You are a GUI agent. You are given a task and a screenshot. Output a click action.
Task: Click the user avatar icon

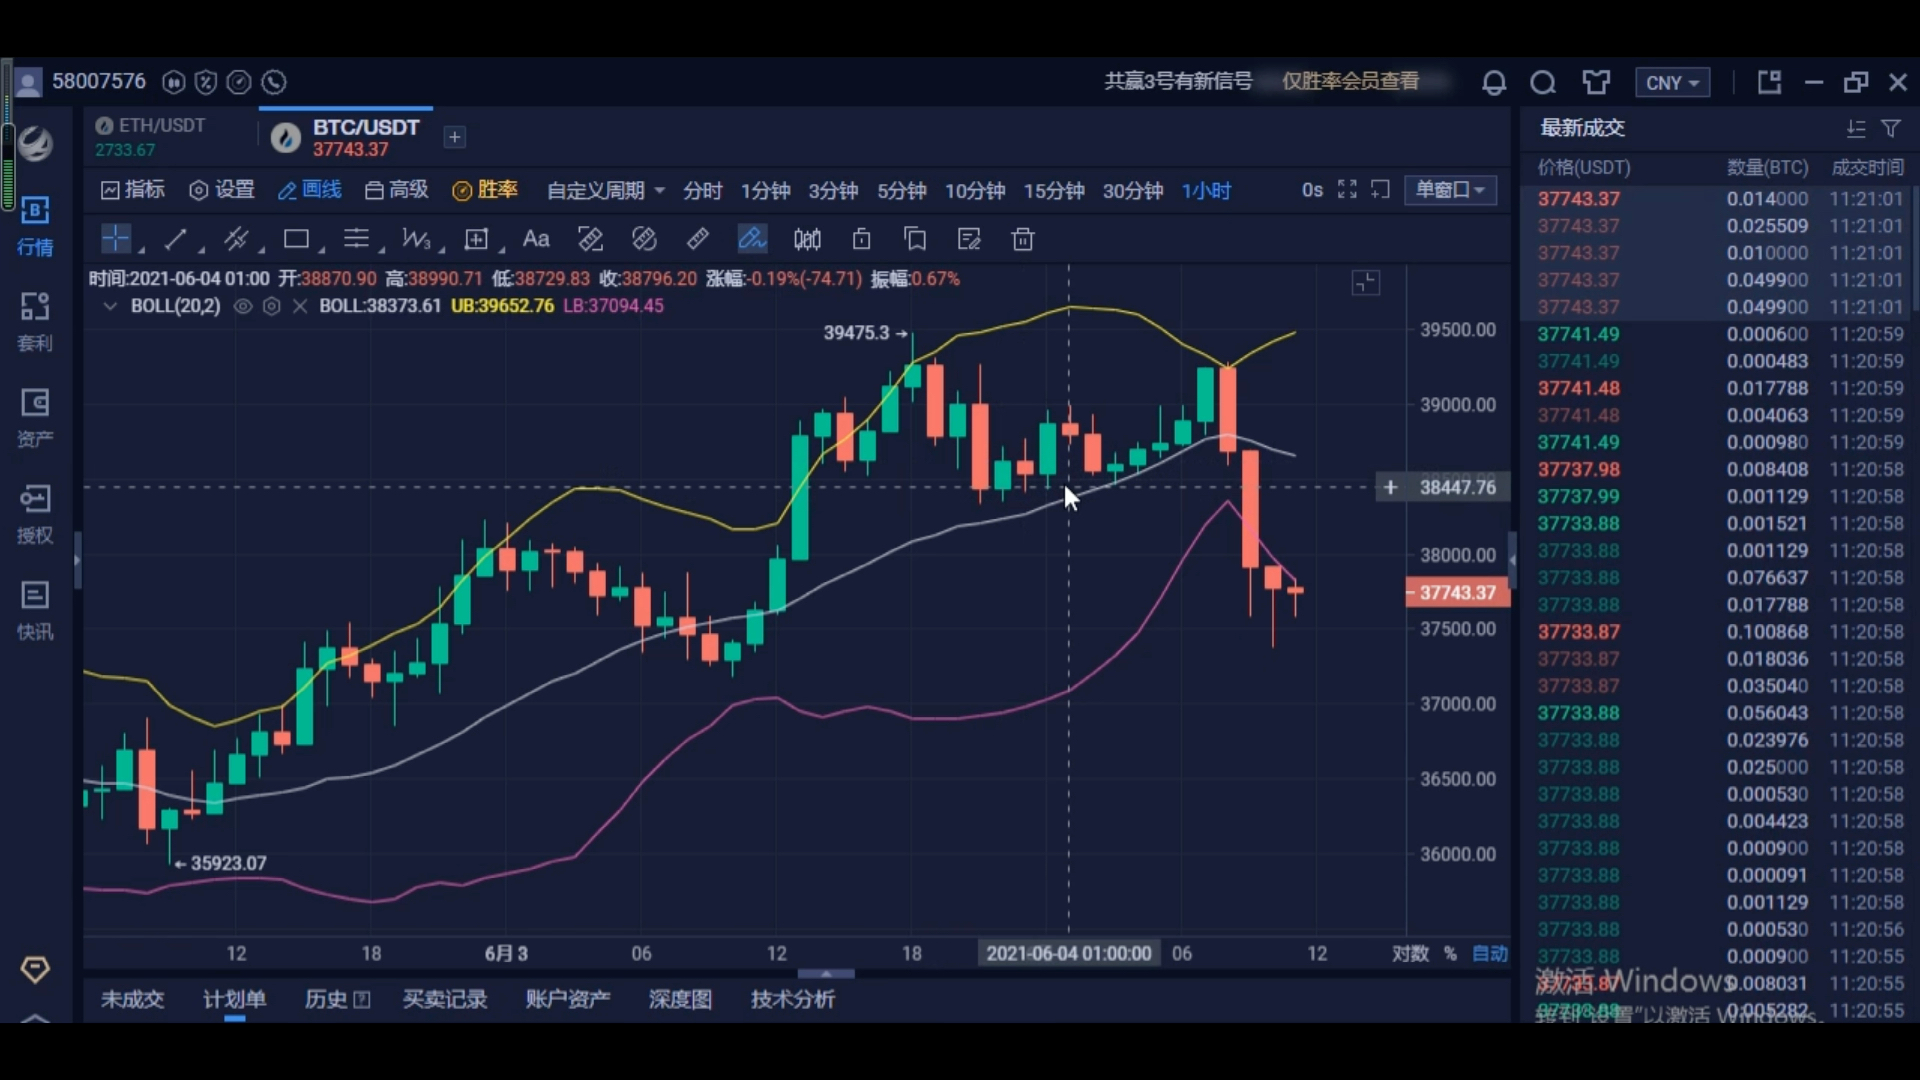coord(28,82)
